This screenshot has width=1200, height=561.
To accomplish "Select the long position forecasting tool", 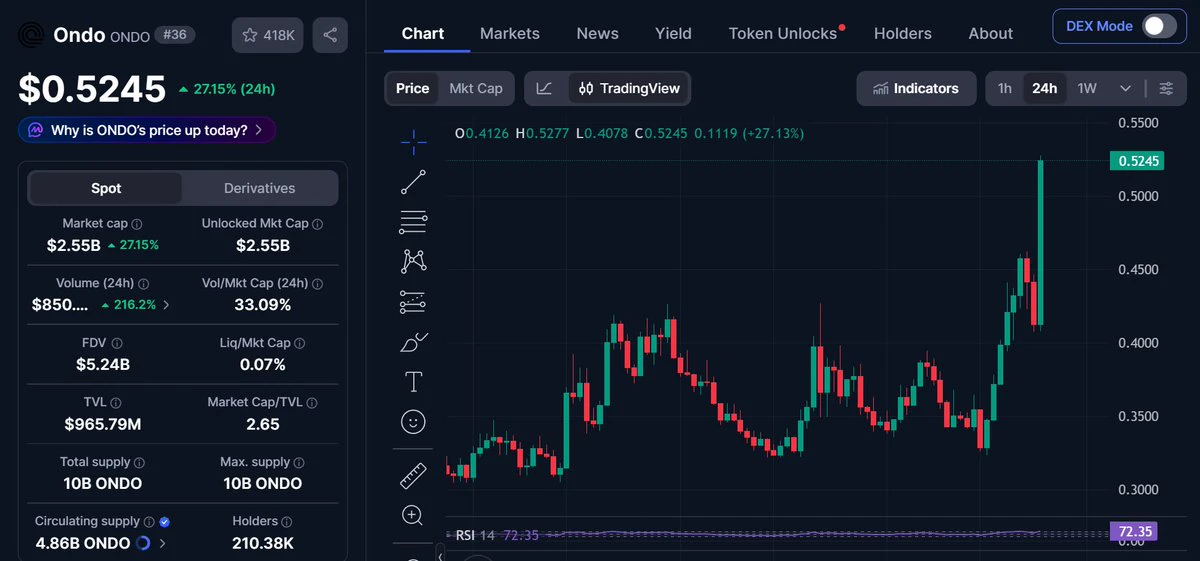I will 413,302.
